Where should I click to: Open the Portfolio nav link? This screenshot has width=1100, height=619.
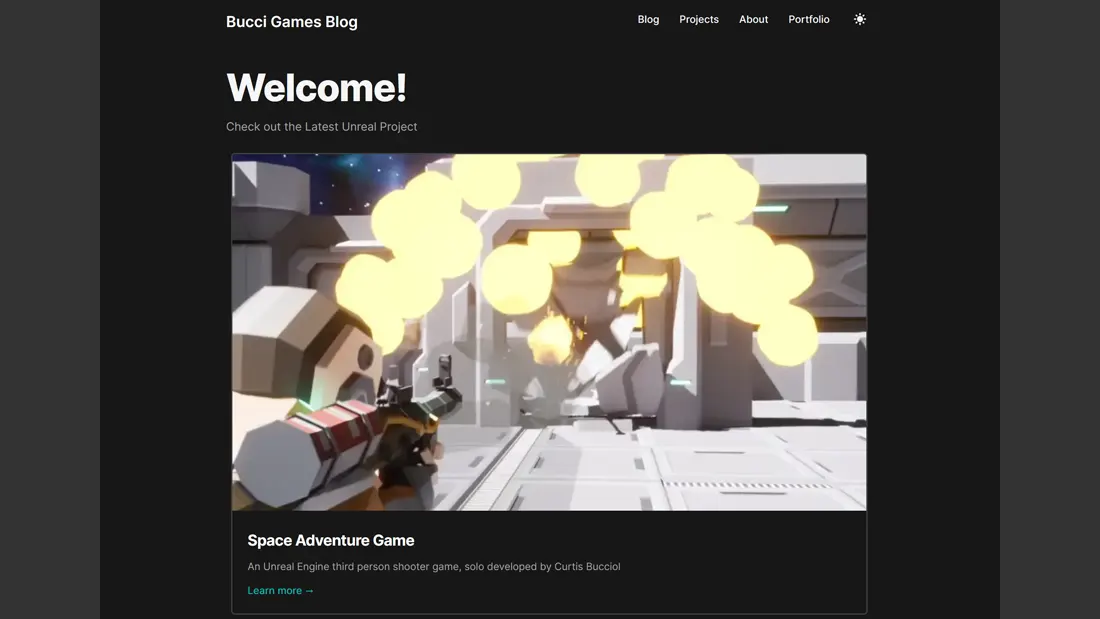tap(809, 20)
